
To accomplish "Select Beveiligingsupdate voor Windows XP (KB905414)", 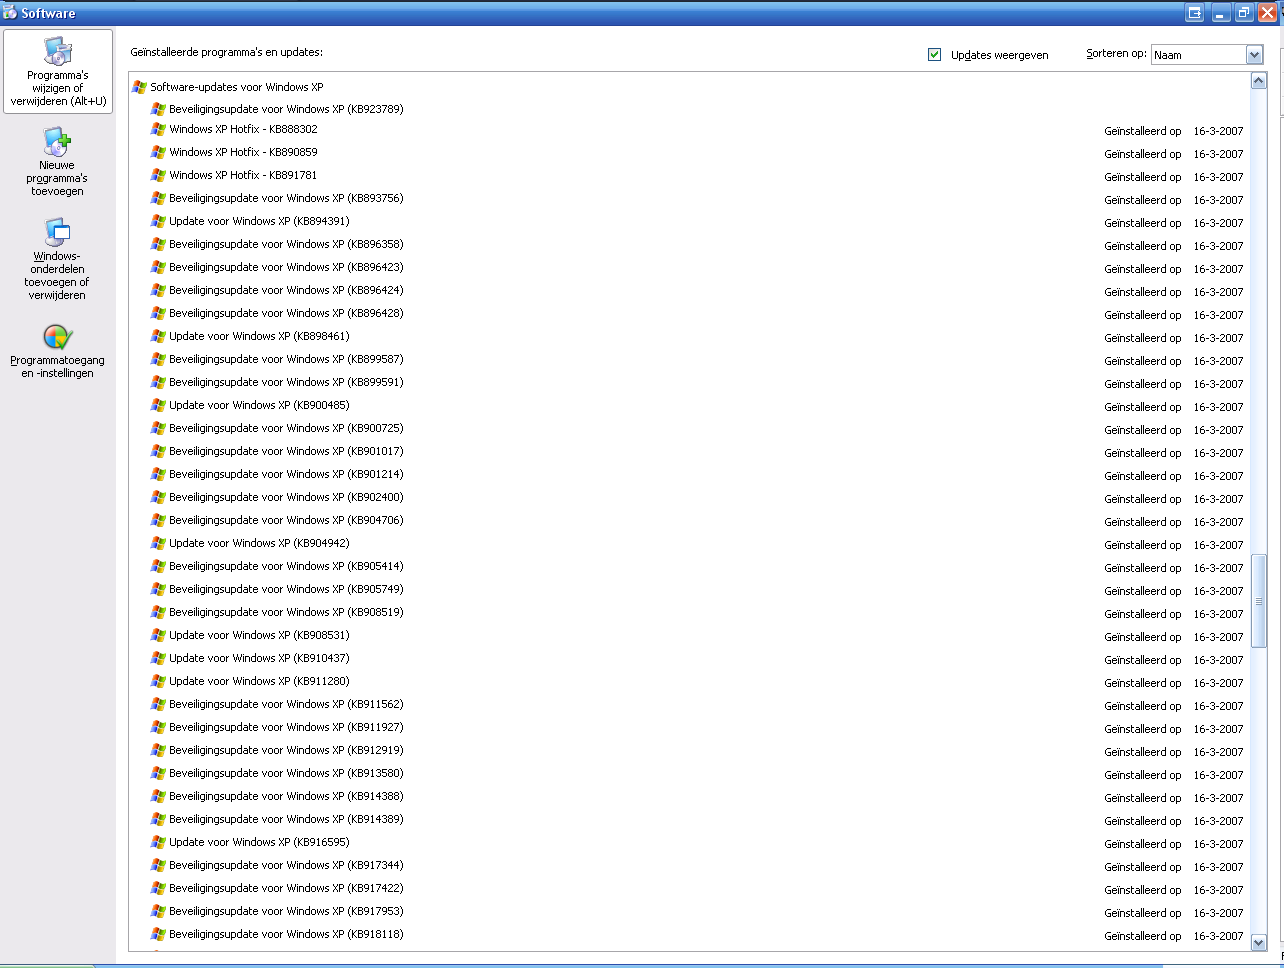I will coord(286,566).
